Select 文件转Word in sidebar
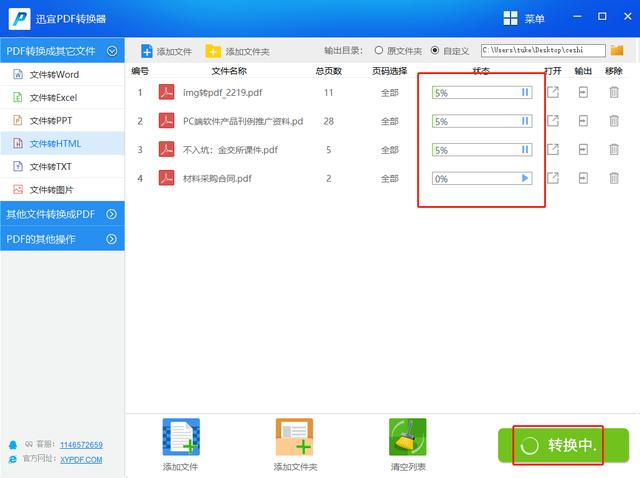Viewport: 640px width, 478px height. pyautogui.click(x=62, y=74)
